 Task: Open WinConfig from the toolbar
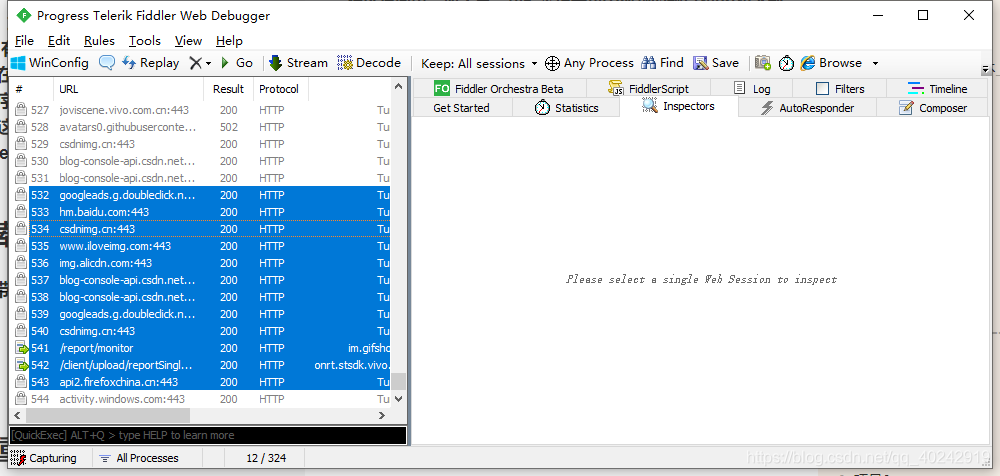50,63
